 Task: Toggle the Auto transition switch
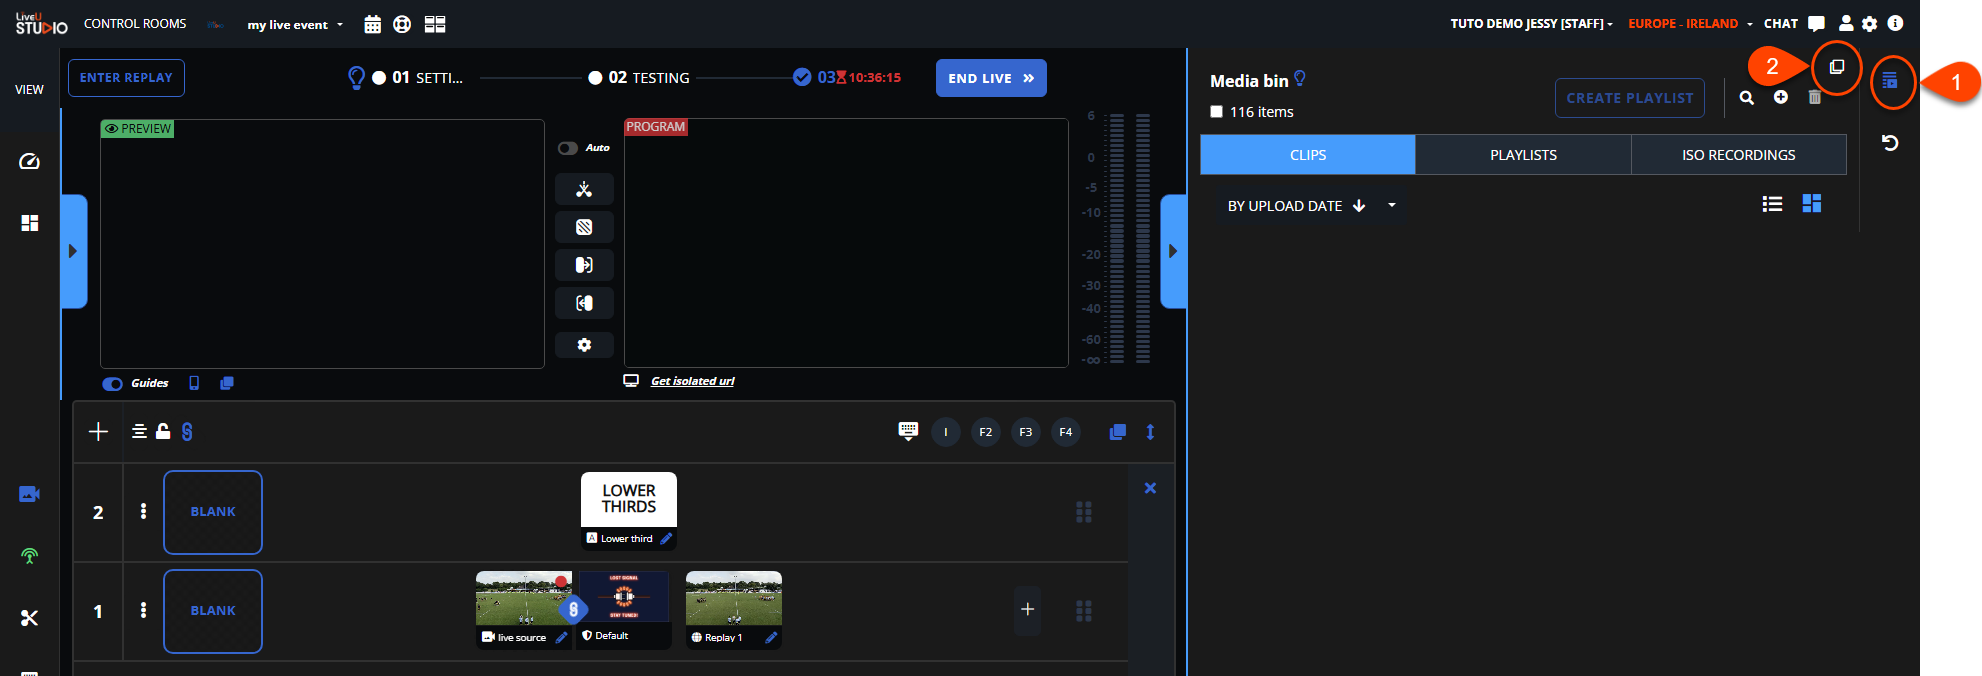pos(568,148)
